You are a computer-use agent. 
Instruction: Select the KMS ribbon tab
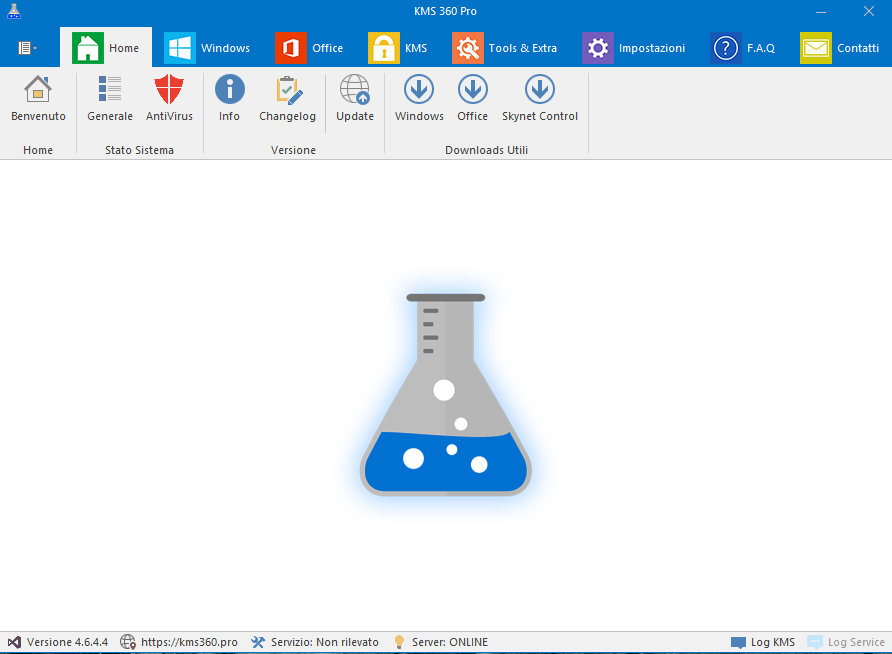pos(398,48)
